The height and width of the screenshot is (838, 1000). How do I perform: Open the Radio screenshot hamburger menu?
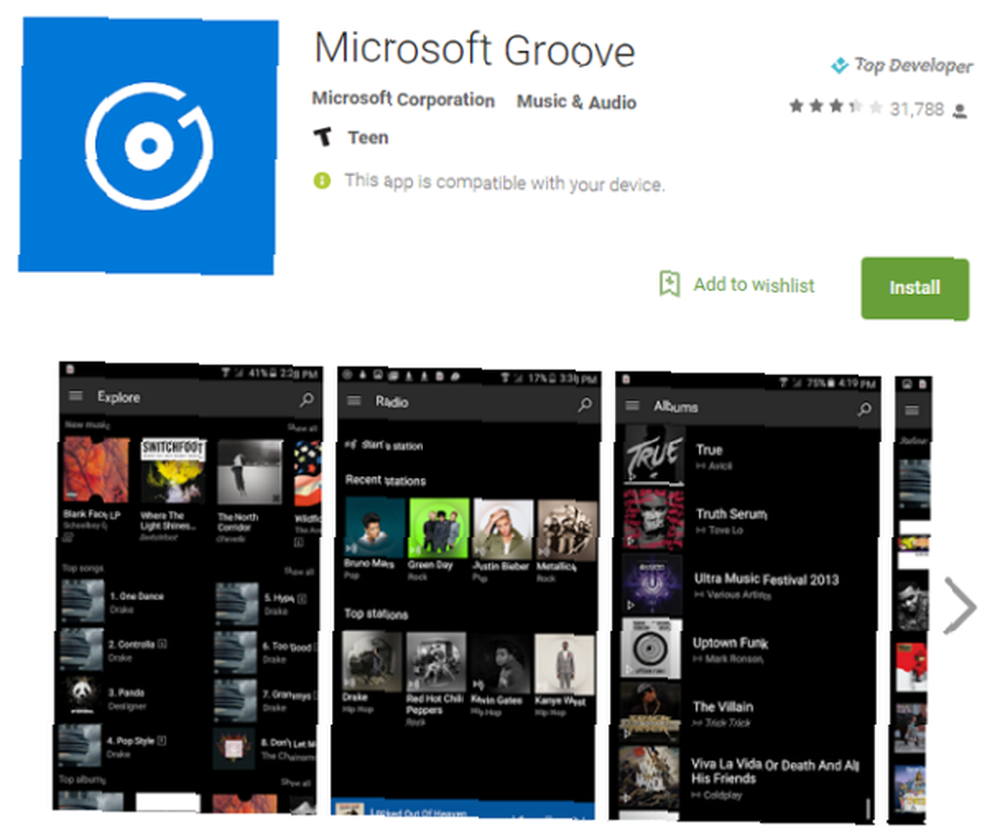(354, 401)
